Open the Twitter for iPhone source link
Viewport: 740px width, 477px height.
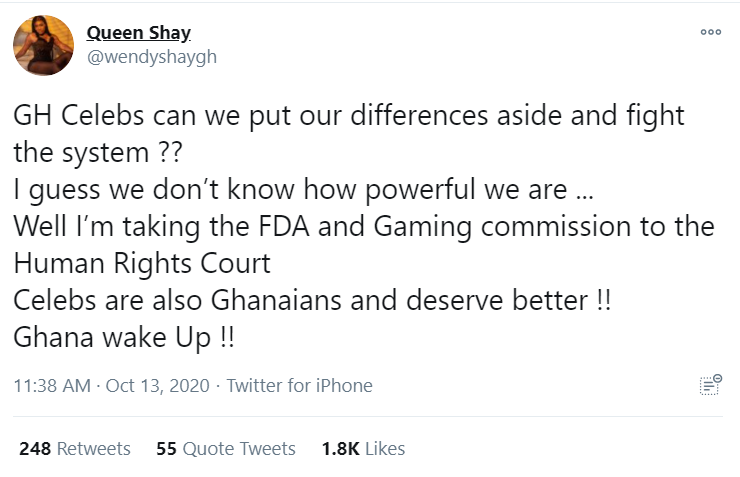tap(299, 386)
